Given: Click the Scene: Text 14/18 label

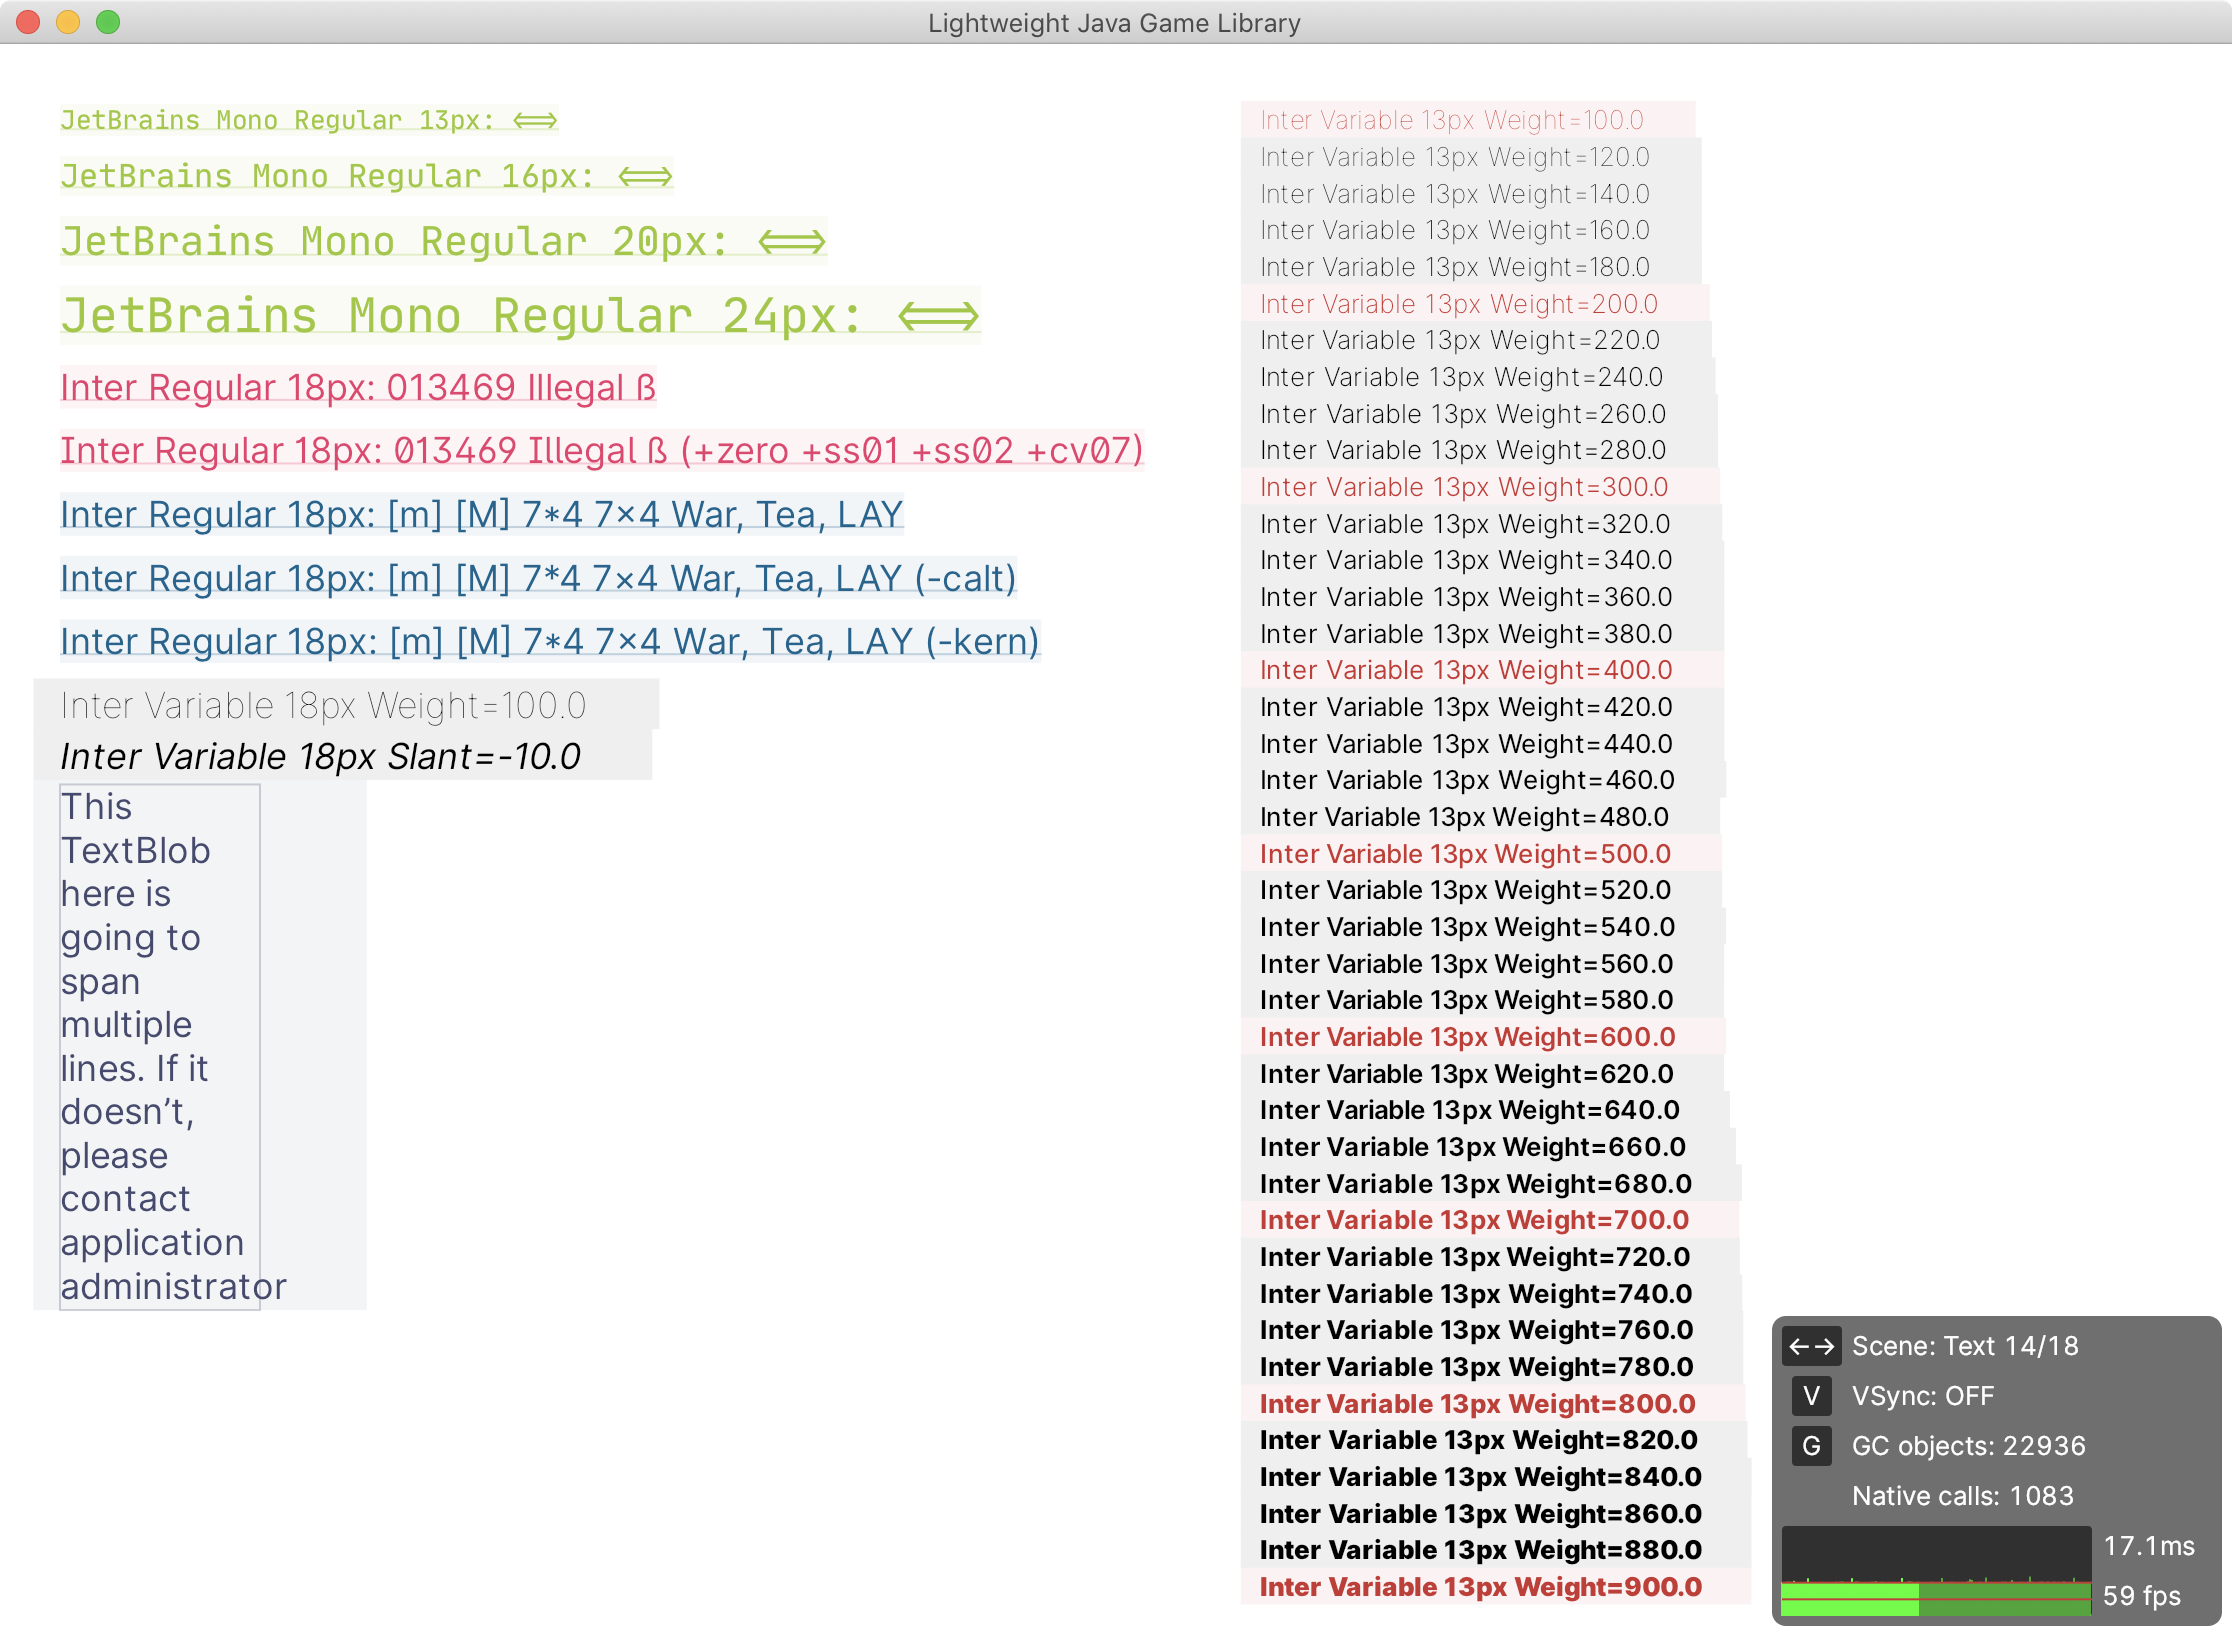Looking at the screenshot, I should (1964, 1346).
